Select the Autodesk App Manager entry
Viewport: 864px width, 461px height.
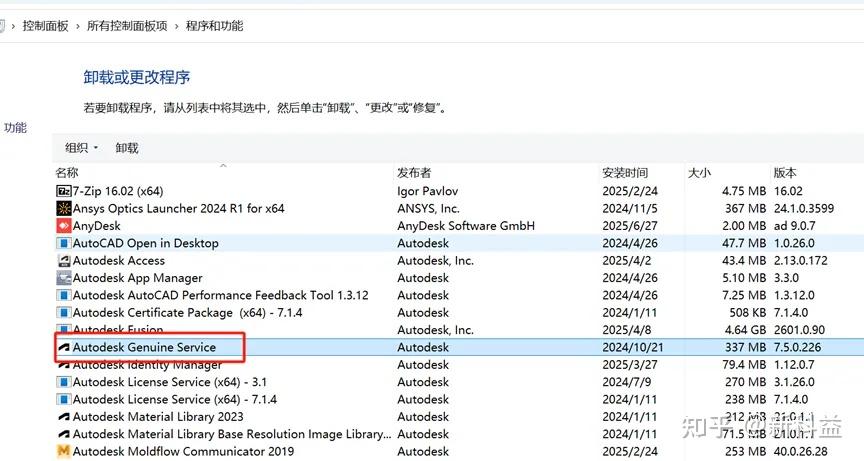(137, 278)
